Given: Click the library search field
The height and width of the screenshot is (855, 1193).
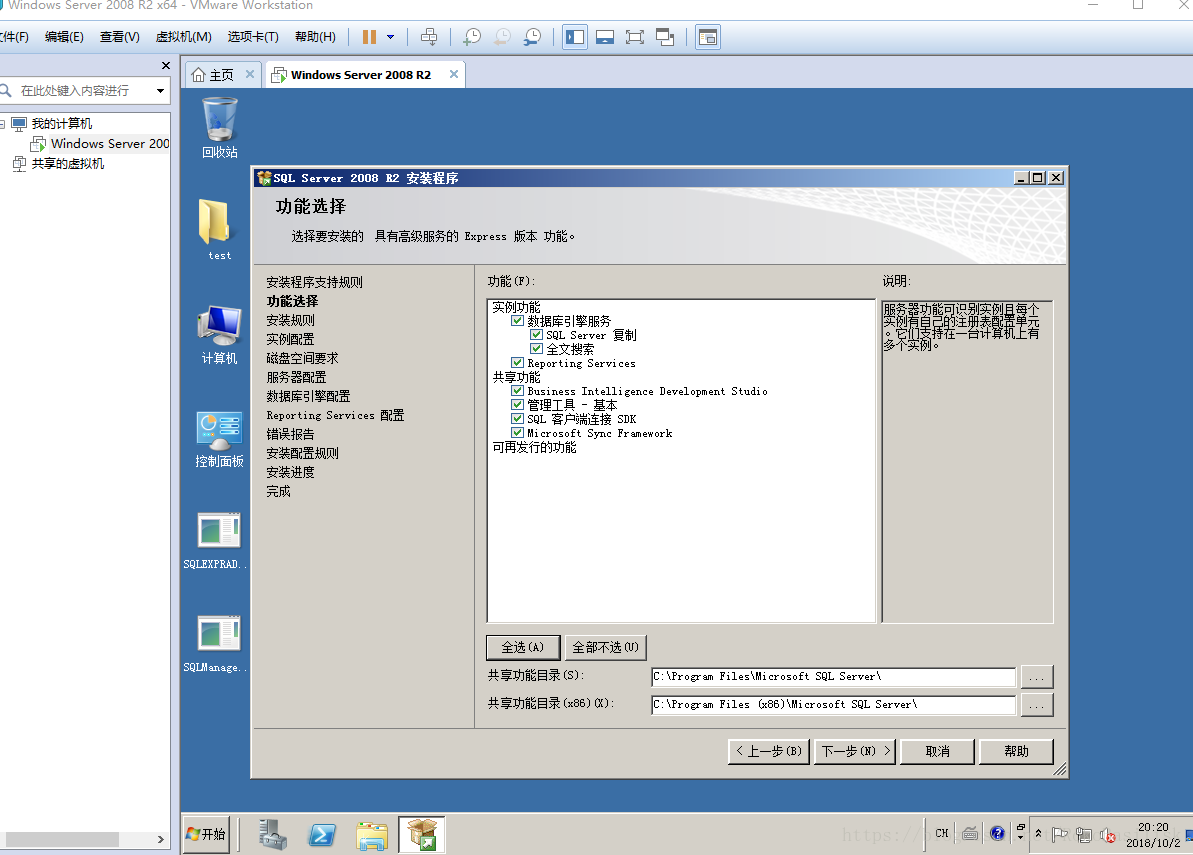Looking at the screenshot, I should 76,91.
